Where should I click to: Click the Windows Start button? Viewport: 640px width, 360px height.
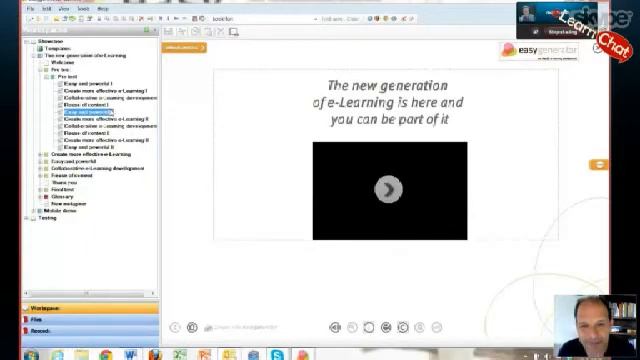31,355
